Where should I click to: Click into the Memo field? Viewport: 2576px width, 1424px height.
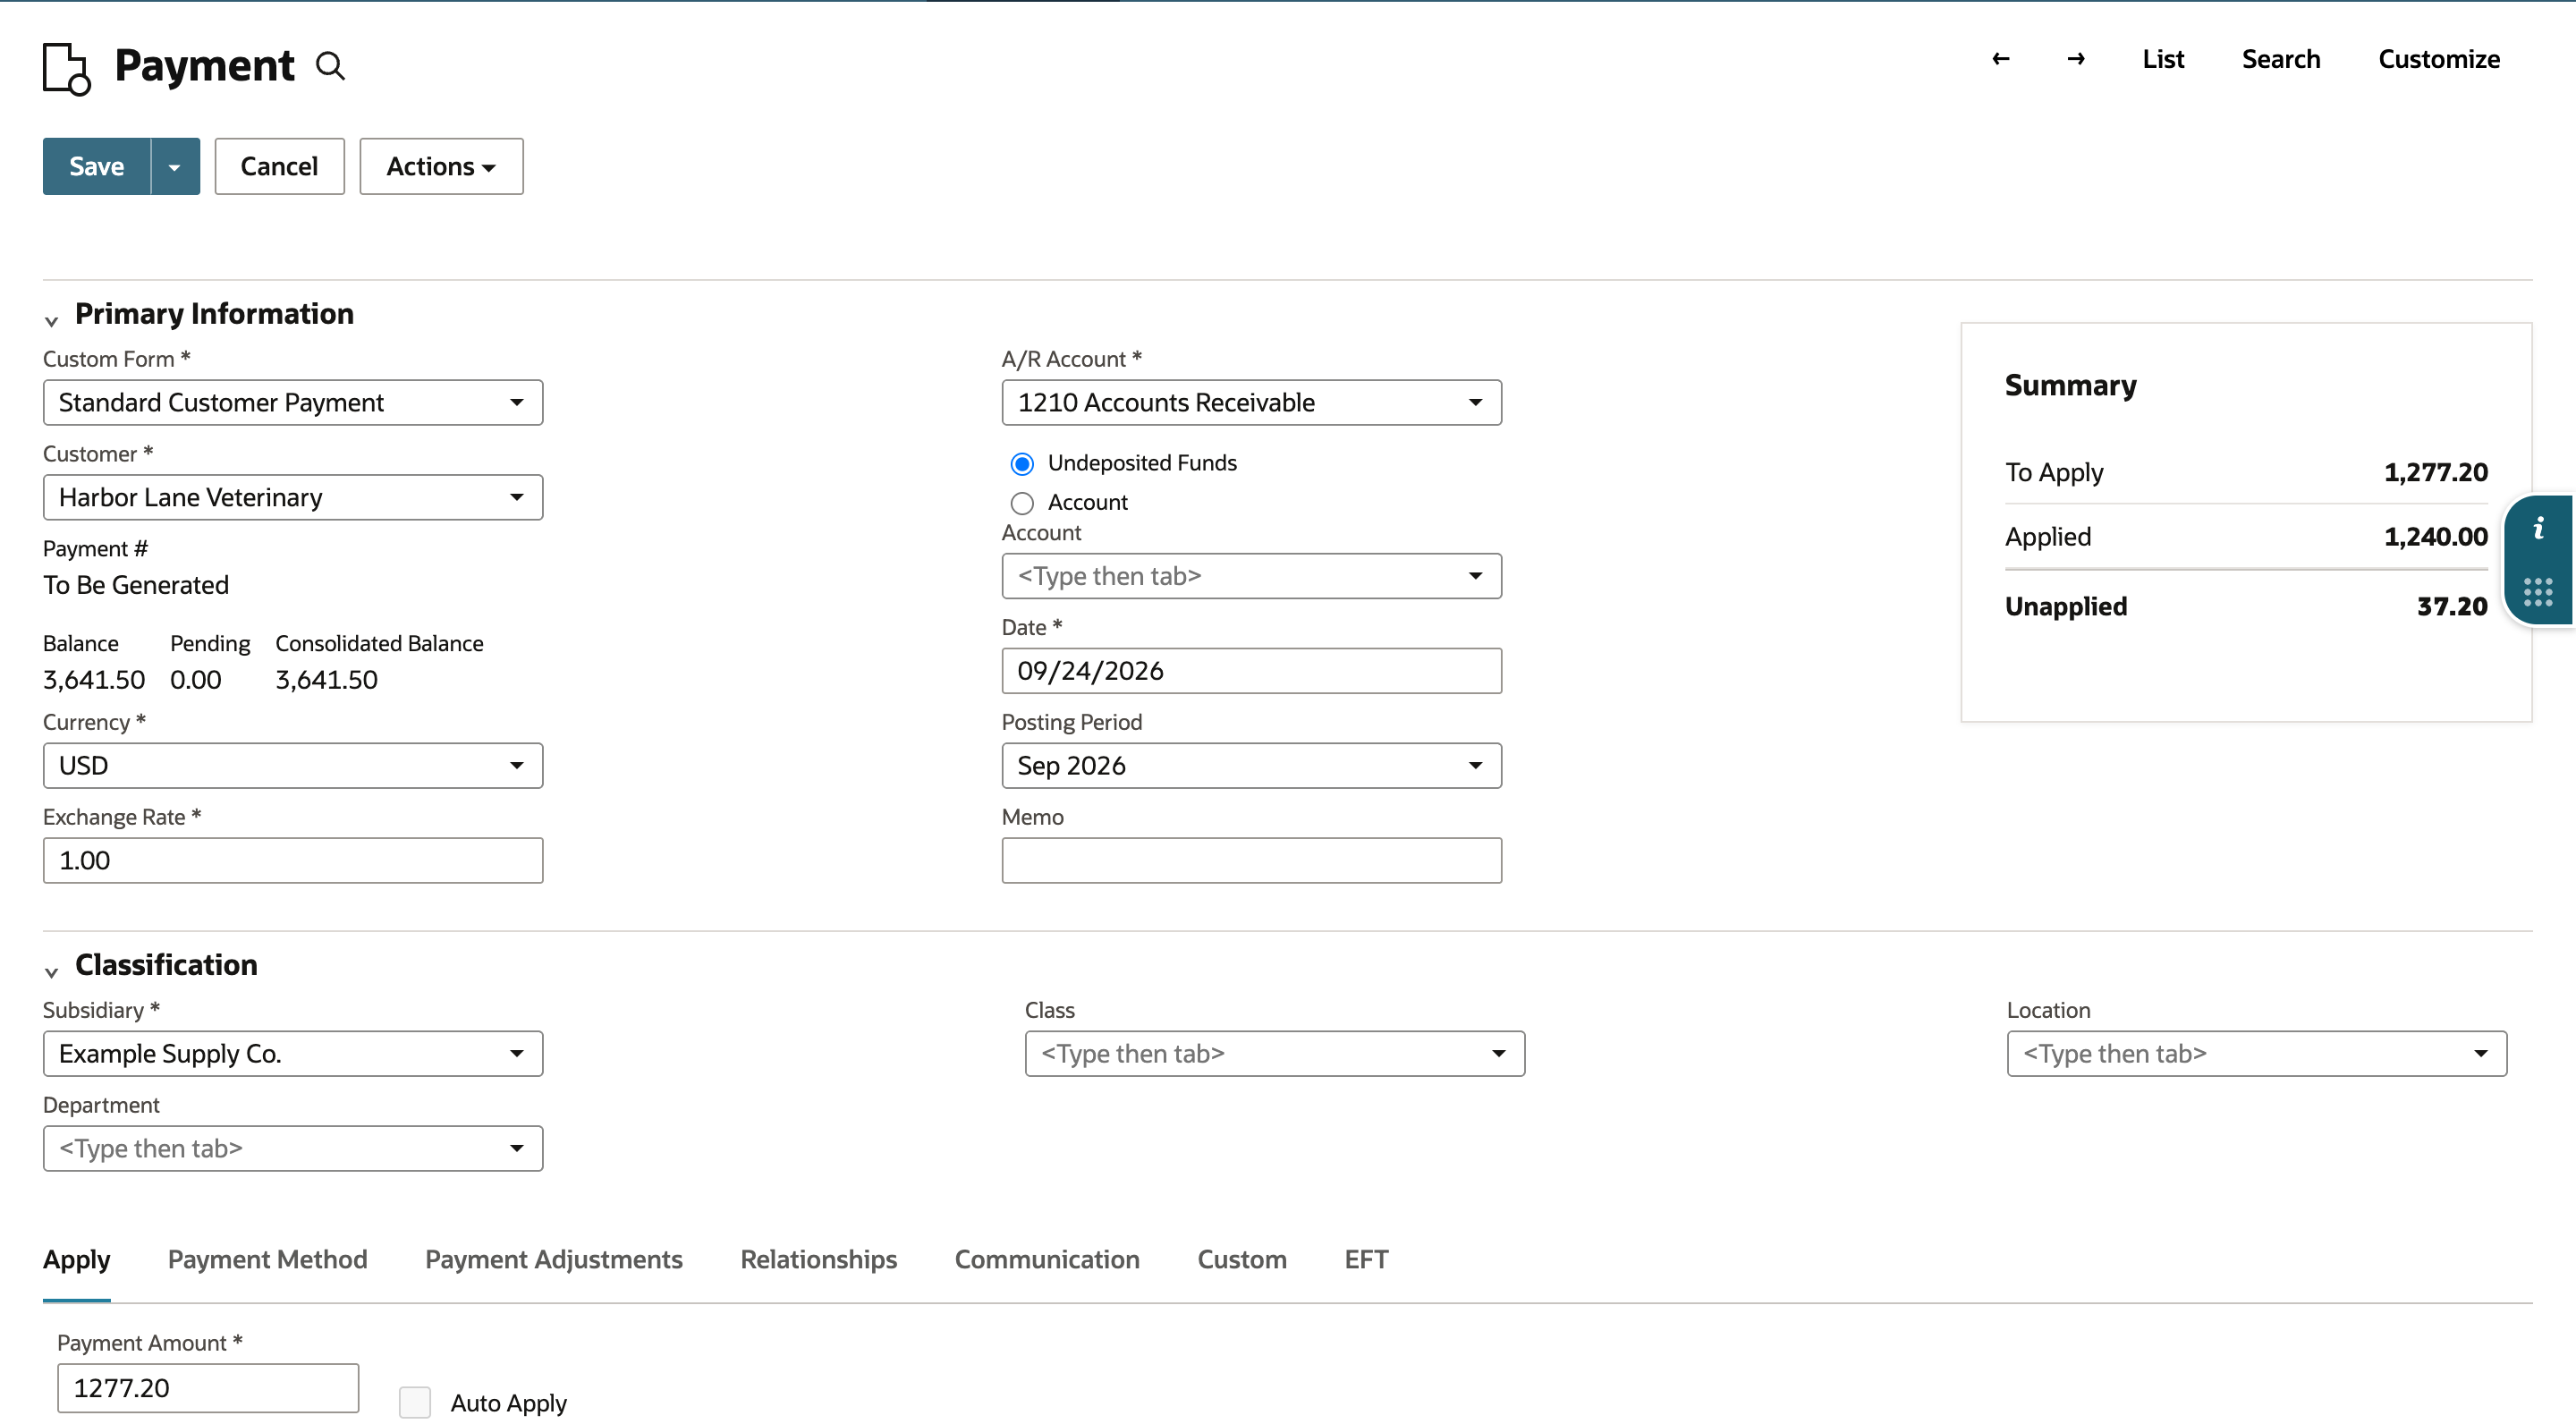tap(1252, 860)
